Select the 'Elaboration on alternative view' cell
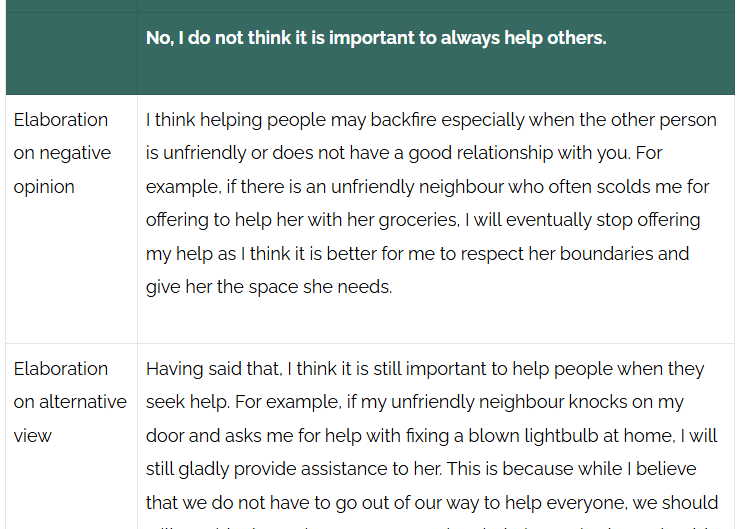 72,437
